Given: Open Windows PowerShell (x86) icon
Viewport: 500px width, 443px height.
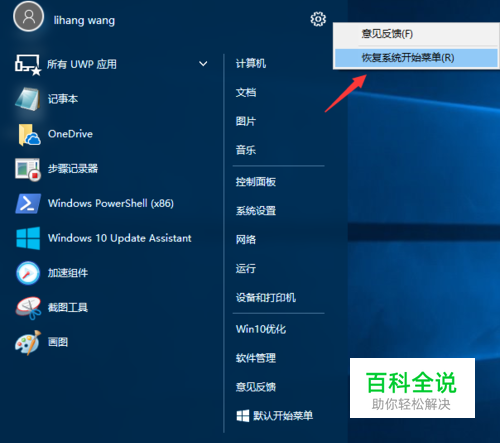Looking at the screenshot, I should [x=28, y=203].
